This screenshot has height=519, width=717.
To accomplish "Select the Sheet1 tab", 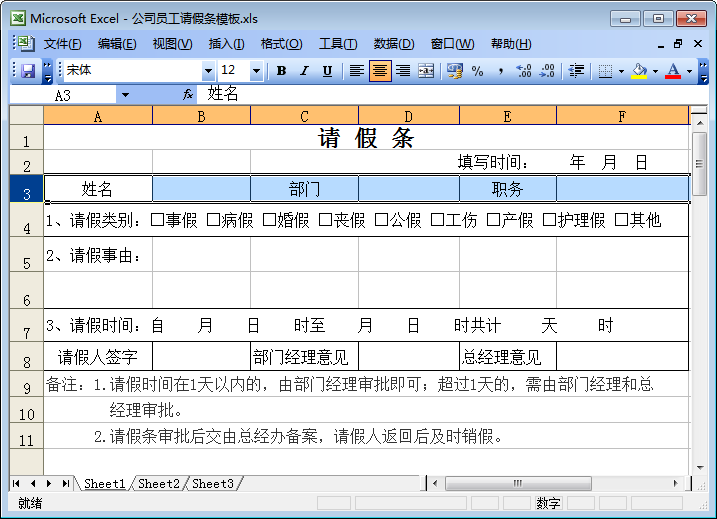I will 105,483.
